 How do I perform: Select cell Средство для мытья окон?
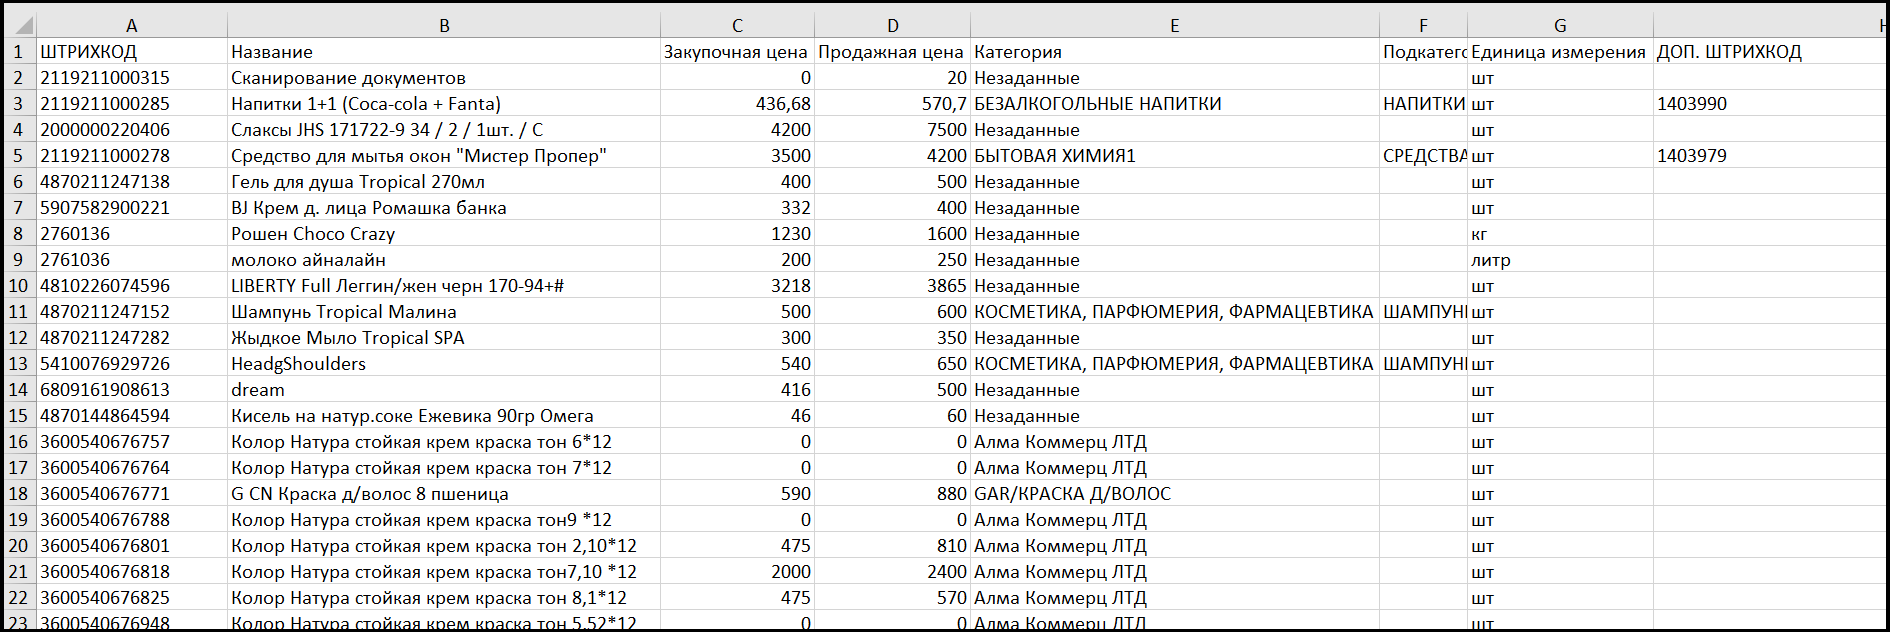[x=444, y=155]
